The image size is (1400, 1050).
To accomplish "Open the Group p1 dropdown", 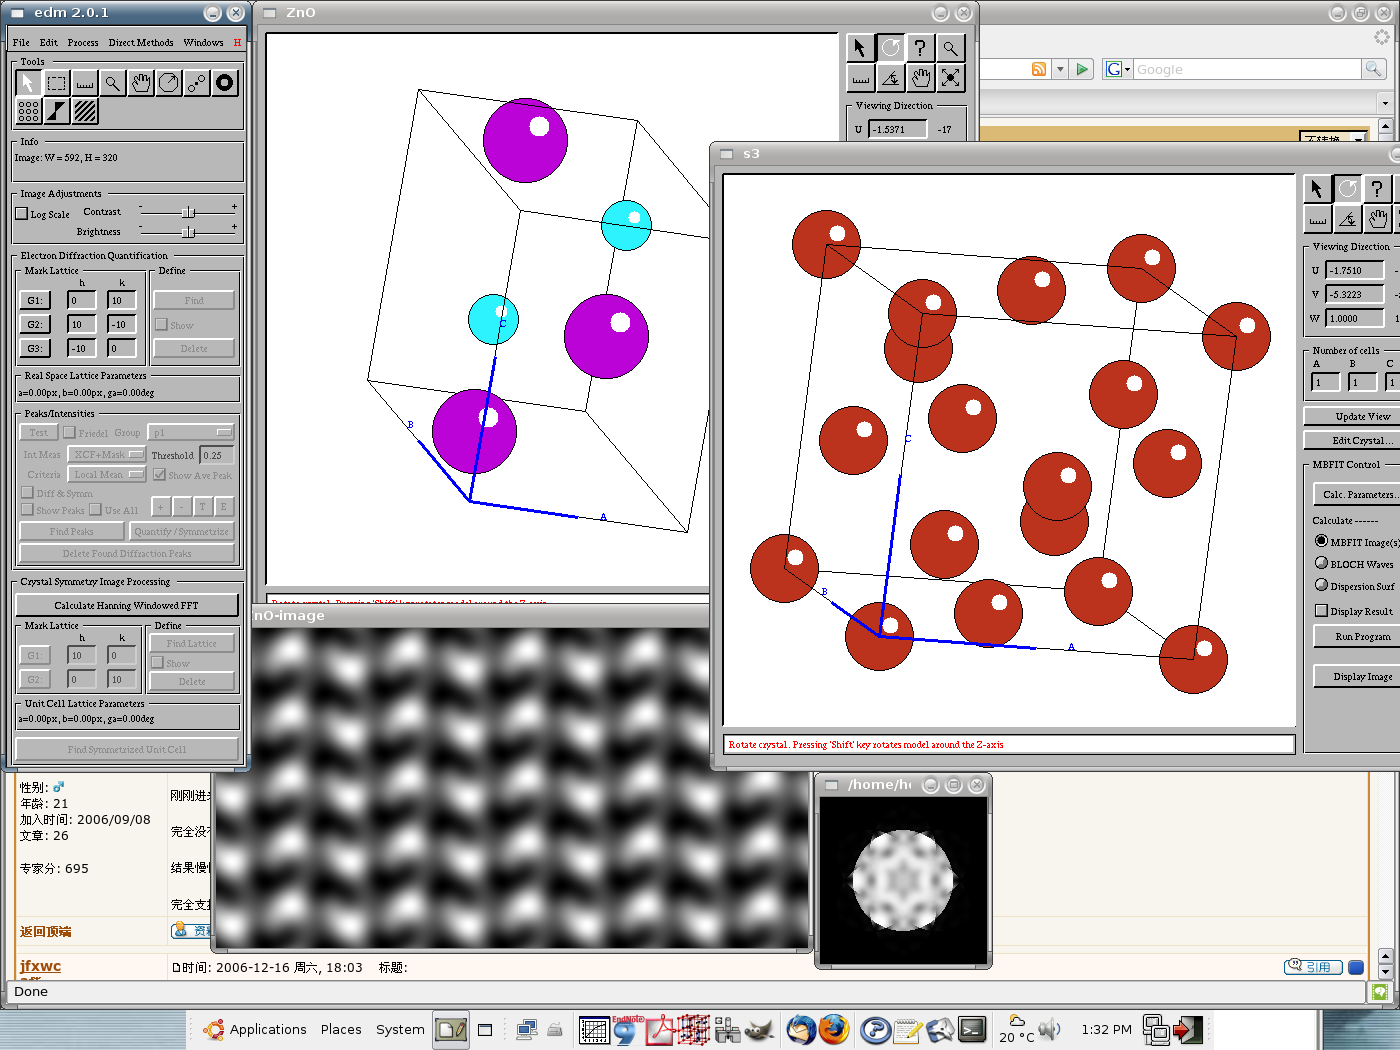I will click(191, 432).
